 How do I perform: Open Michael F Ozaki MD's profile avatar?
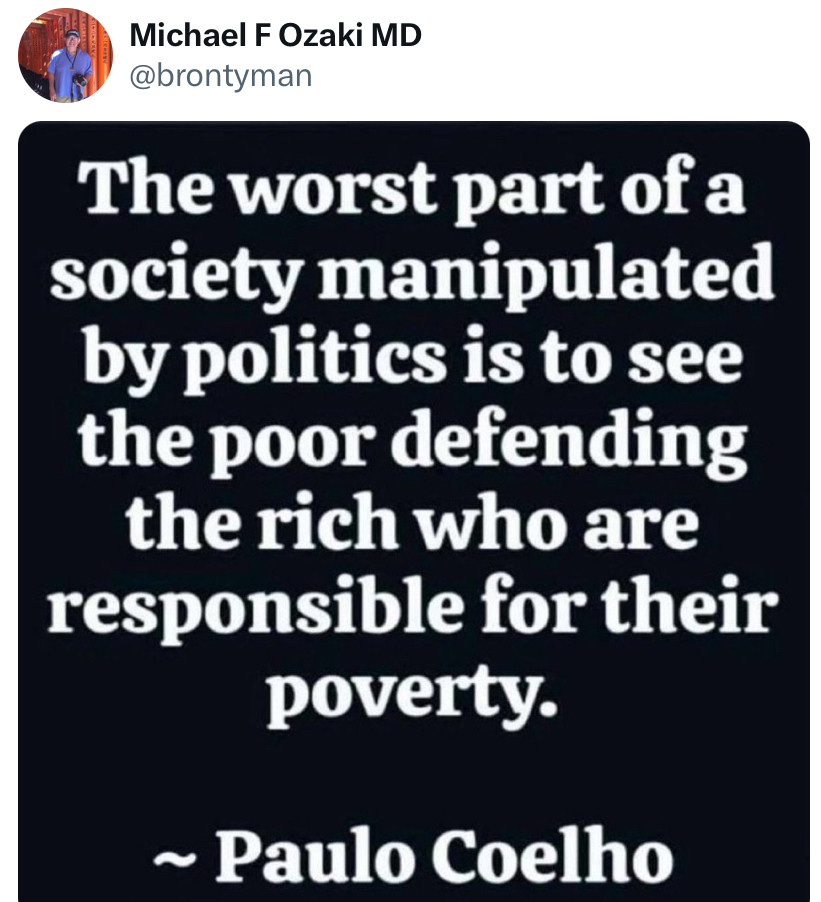(x=65, y=56)
